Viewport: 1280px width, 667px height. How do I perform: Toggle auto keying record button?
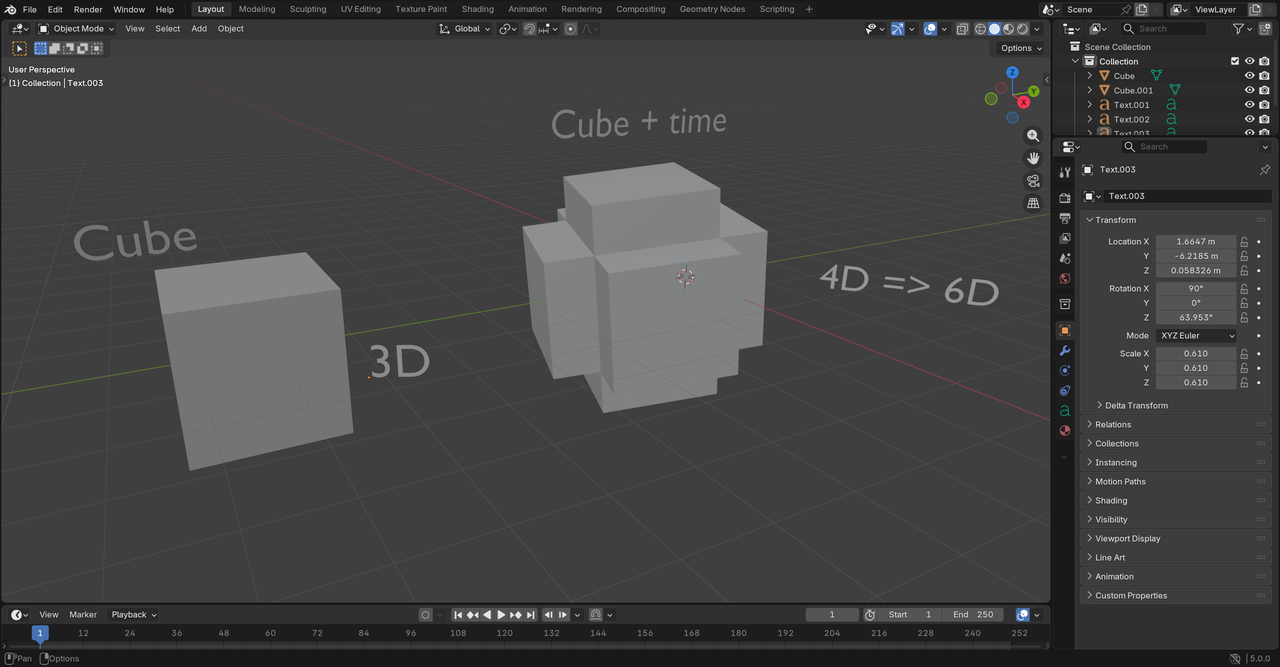click(425, 615)
